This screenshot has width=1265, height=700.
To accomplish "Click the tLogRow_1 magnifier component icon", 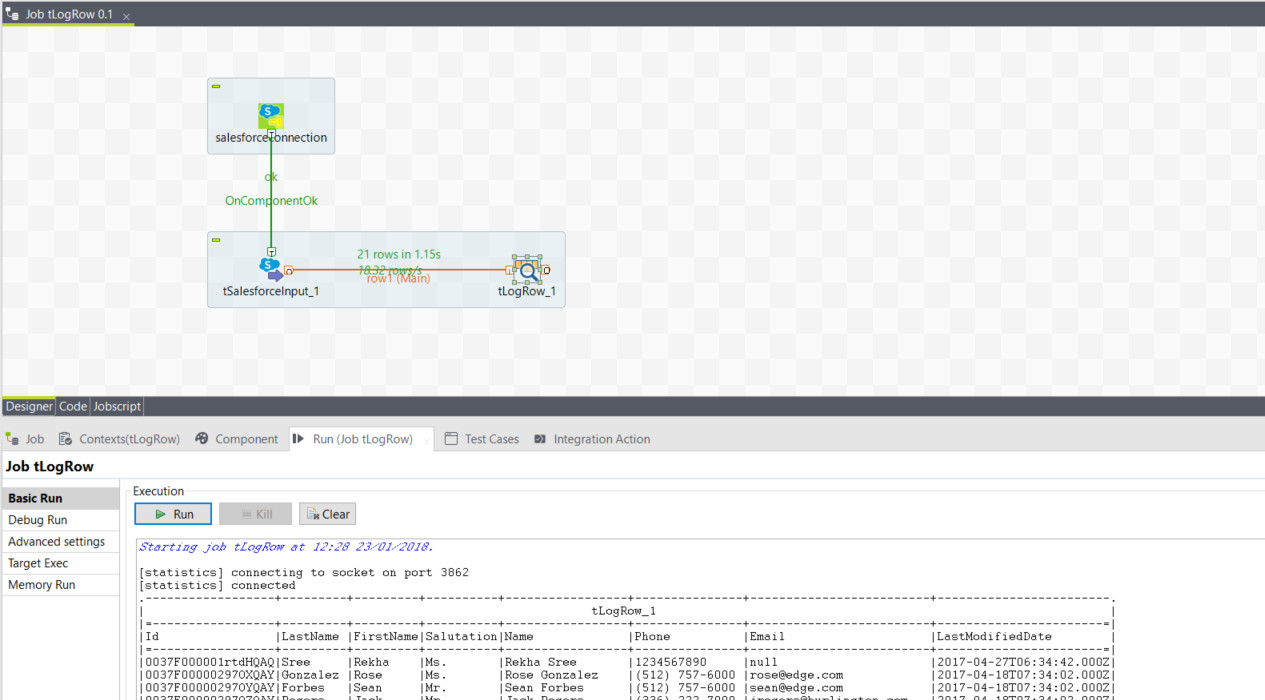I will 527,269.
